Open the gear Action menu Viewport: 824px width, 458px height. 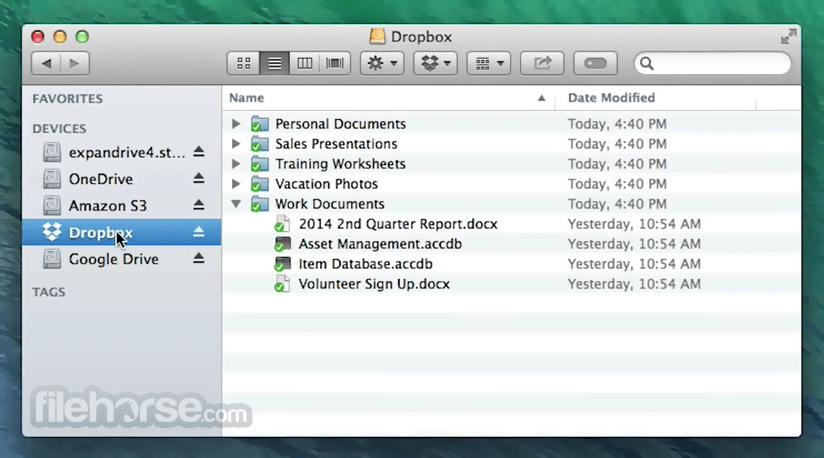tap(382, 64)
